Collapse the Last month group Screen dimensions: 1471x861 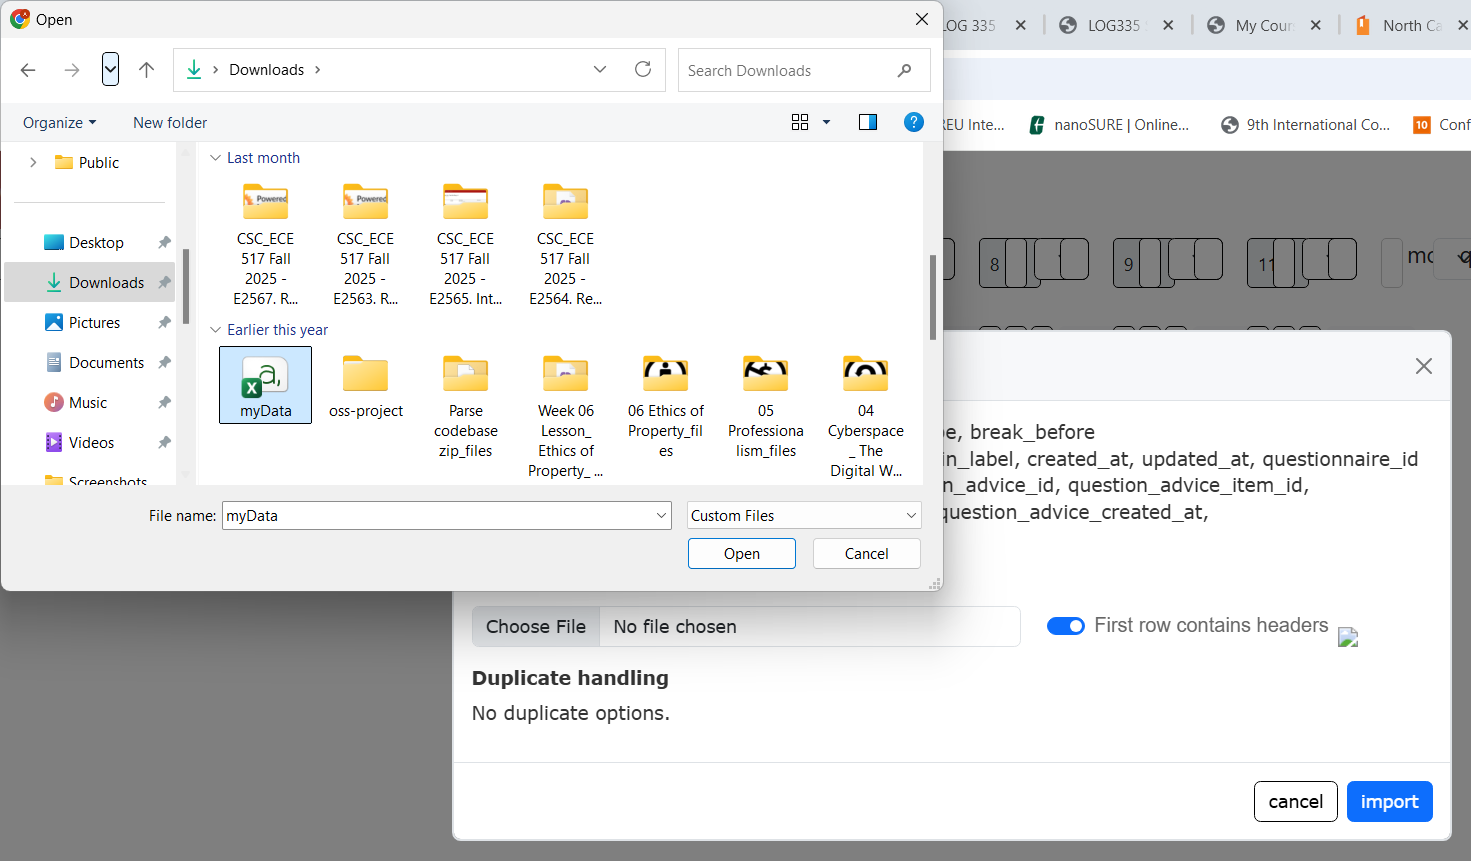pos(215,158)
